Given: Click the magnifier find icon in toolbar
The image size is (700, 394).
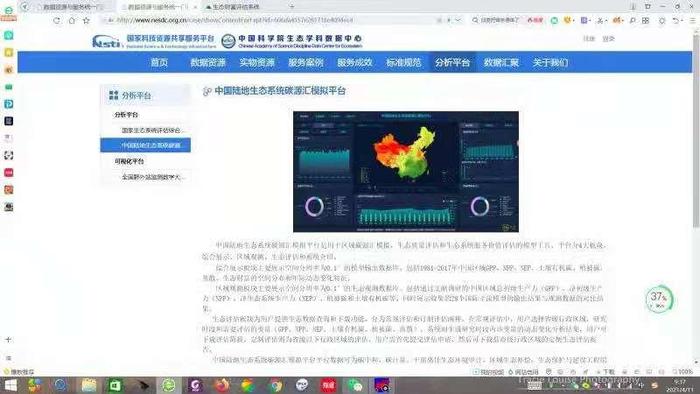Looking at the screenshot, I should [x=633, y=20].
